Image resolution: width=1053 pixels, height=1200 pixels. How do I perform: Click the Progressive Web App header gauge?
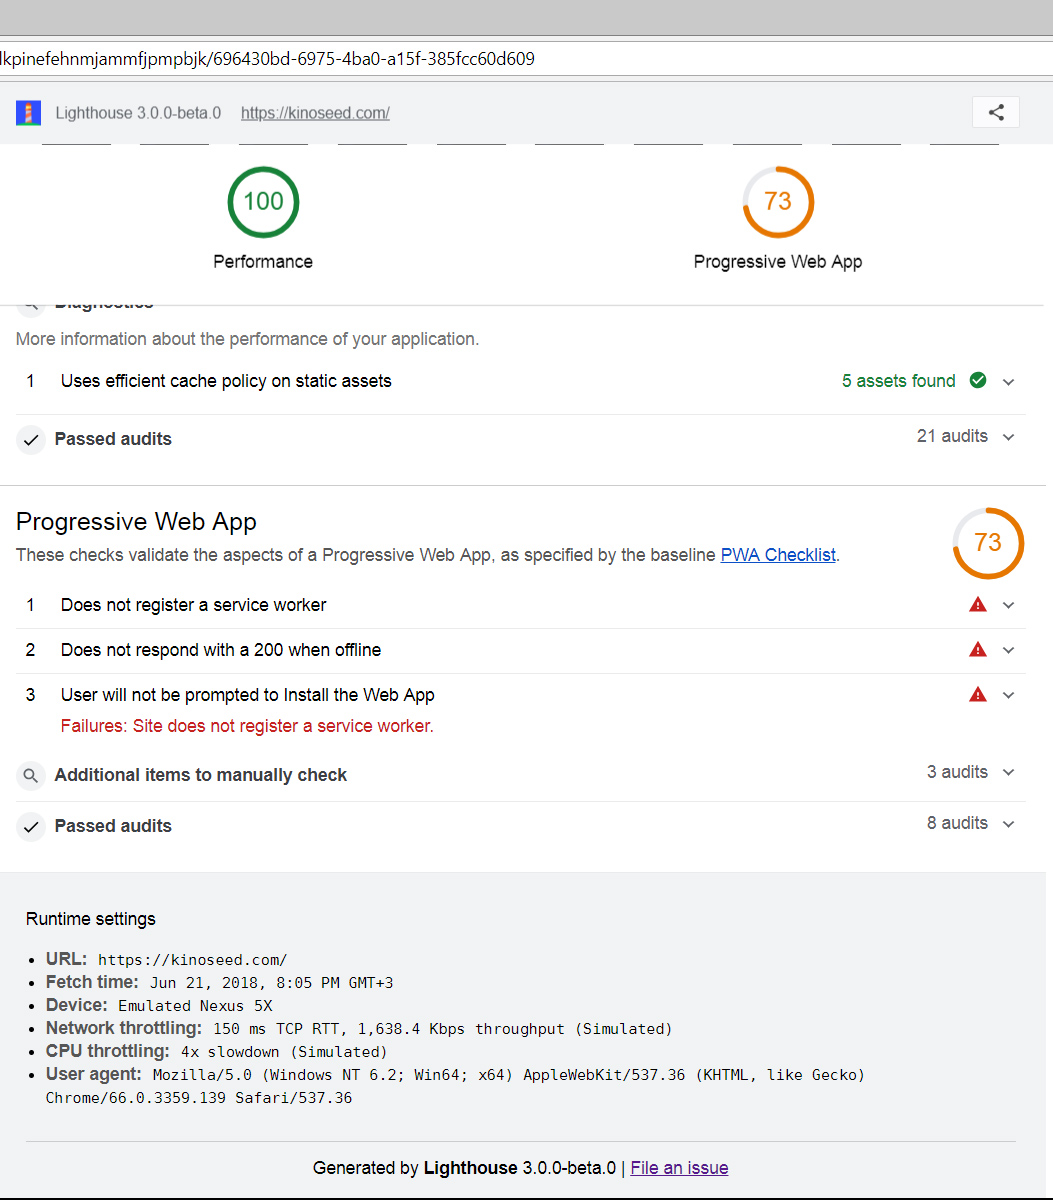pos(778,202)
